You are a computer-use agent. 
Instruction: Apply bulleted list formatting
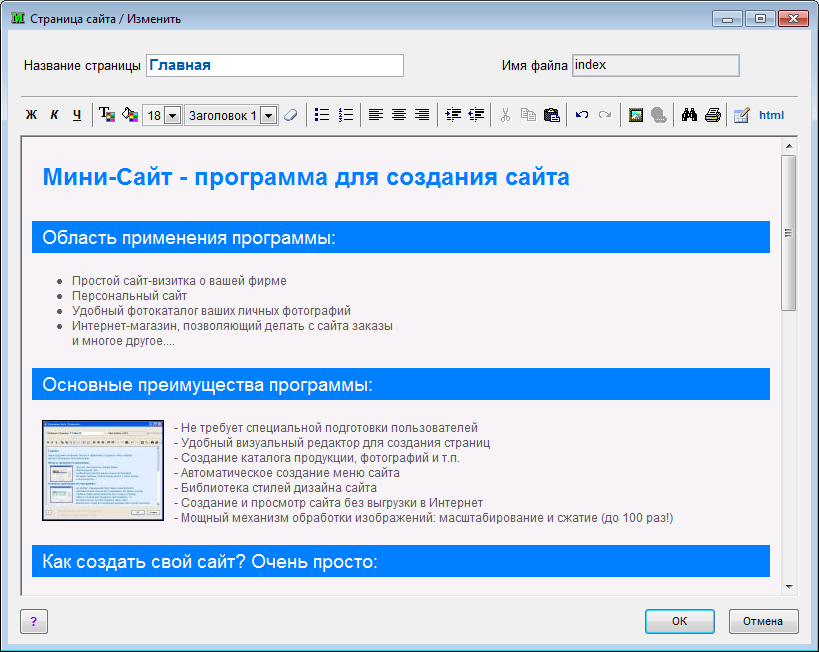[322, 115]
